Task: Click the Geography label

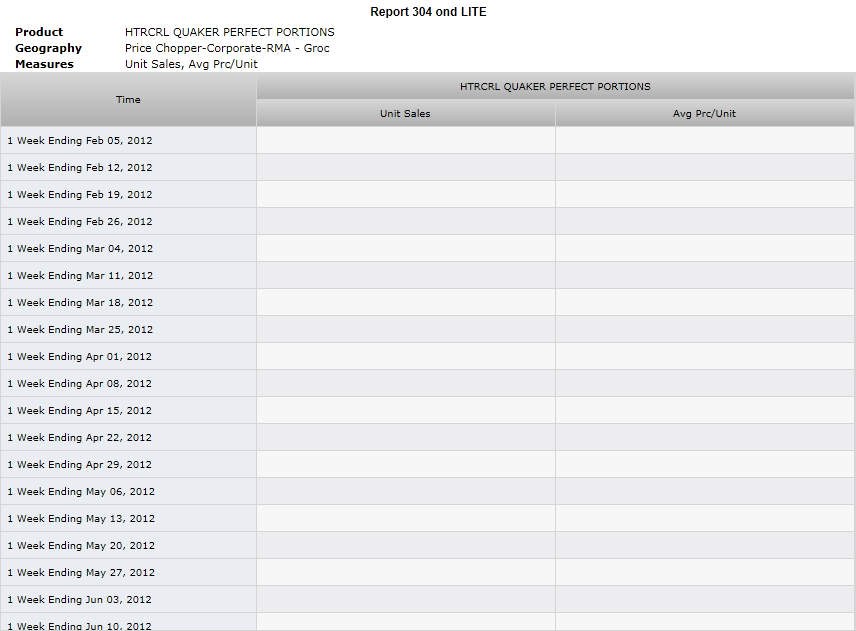Action: coord(49,48)
